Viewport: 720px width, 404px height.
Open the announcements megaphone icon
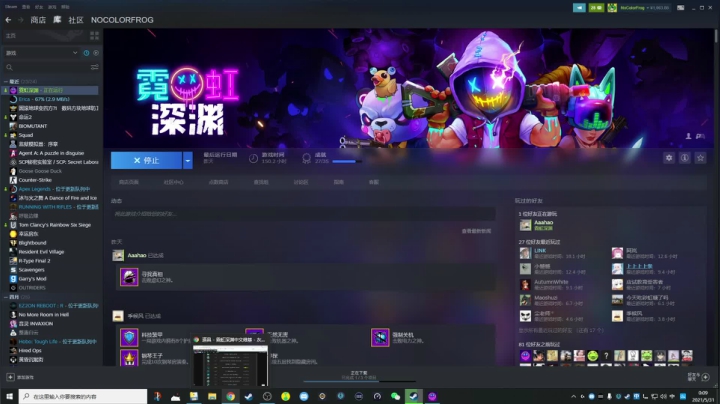click(x=579, y=8)
